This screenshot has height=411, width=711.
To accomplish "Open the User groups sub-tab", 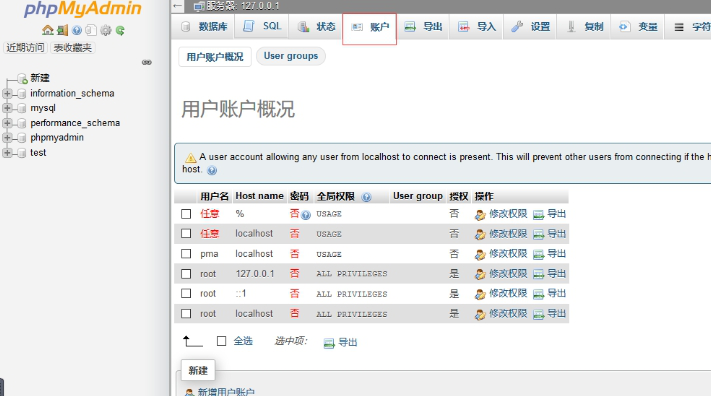I will tap(291, 57).
